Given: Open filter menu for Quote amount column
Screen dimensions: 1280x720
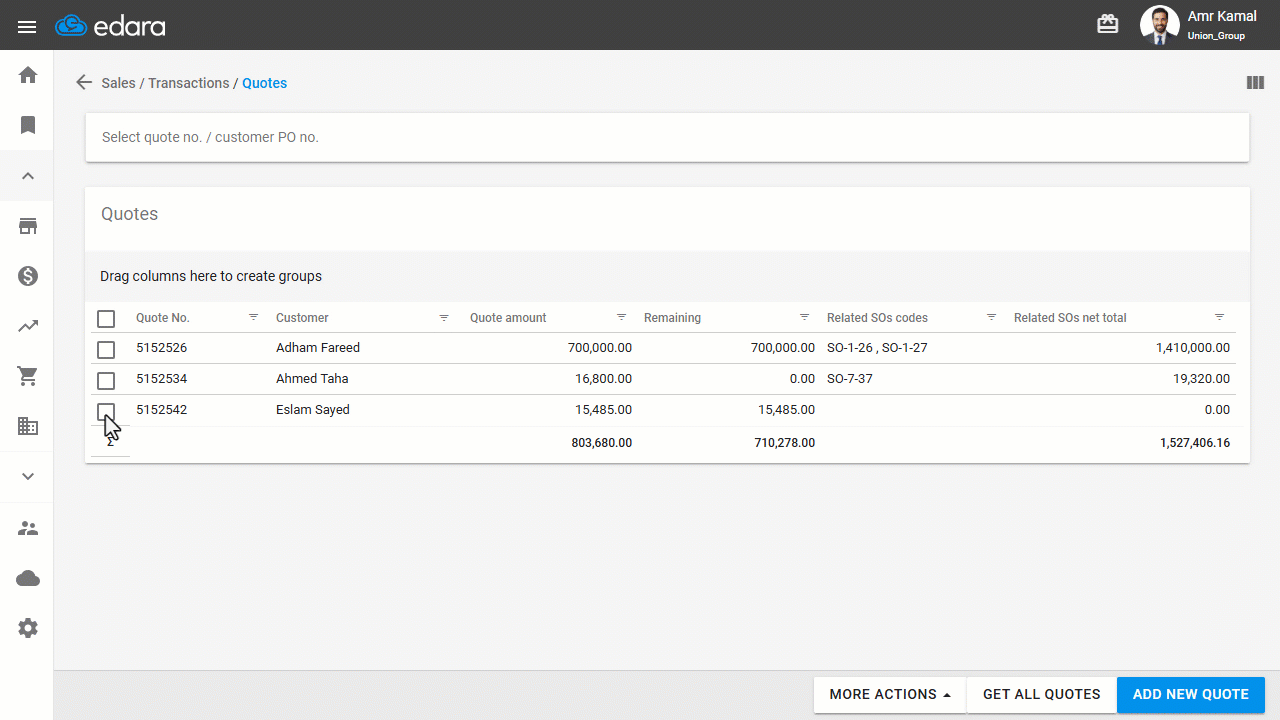Looking at the screenshot, I should tap(621, 317).
